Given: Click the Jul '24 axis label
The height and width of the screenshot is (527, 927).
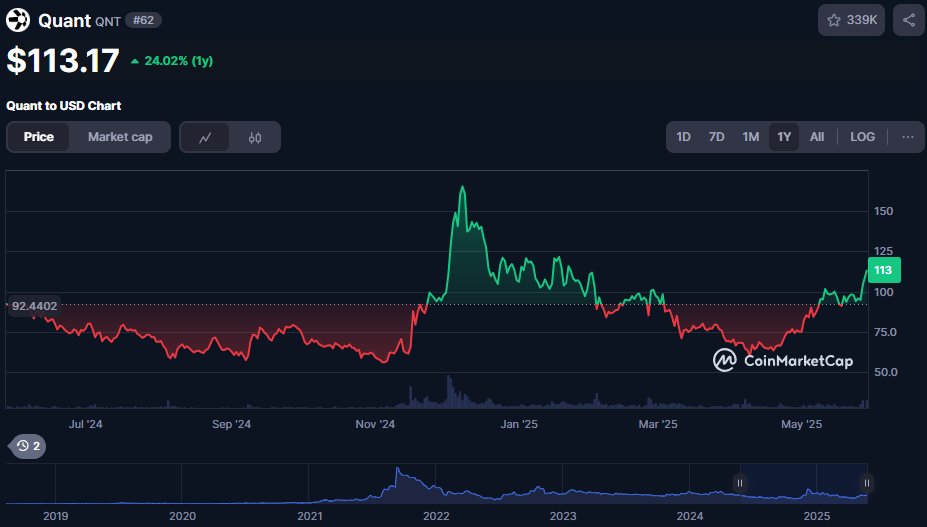Looking at the screenshot, I should [x=85, y=424].
